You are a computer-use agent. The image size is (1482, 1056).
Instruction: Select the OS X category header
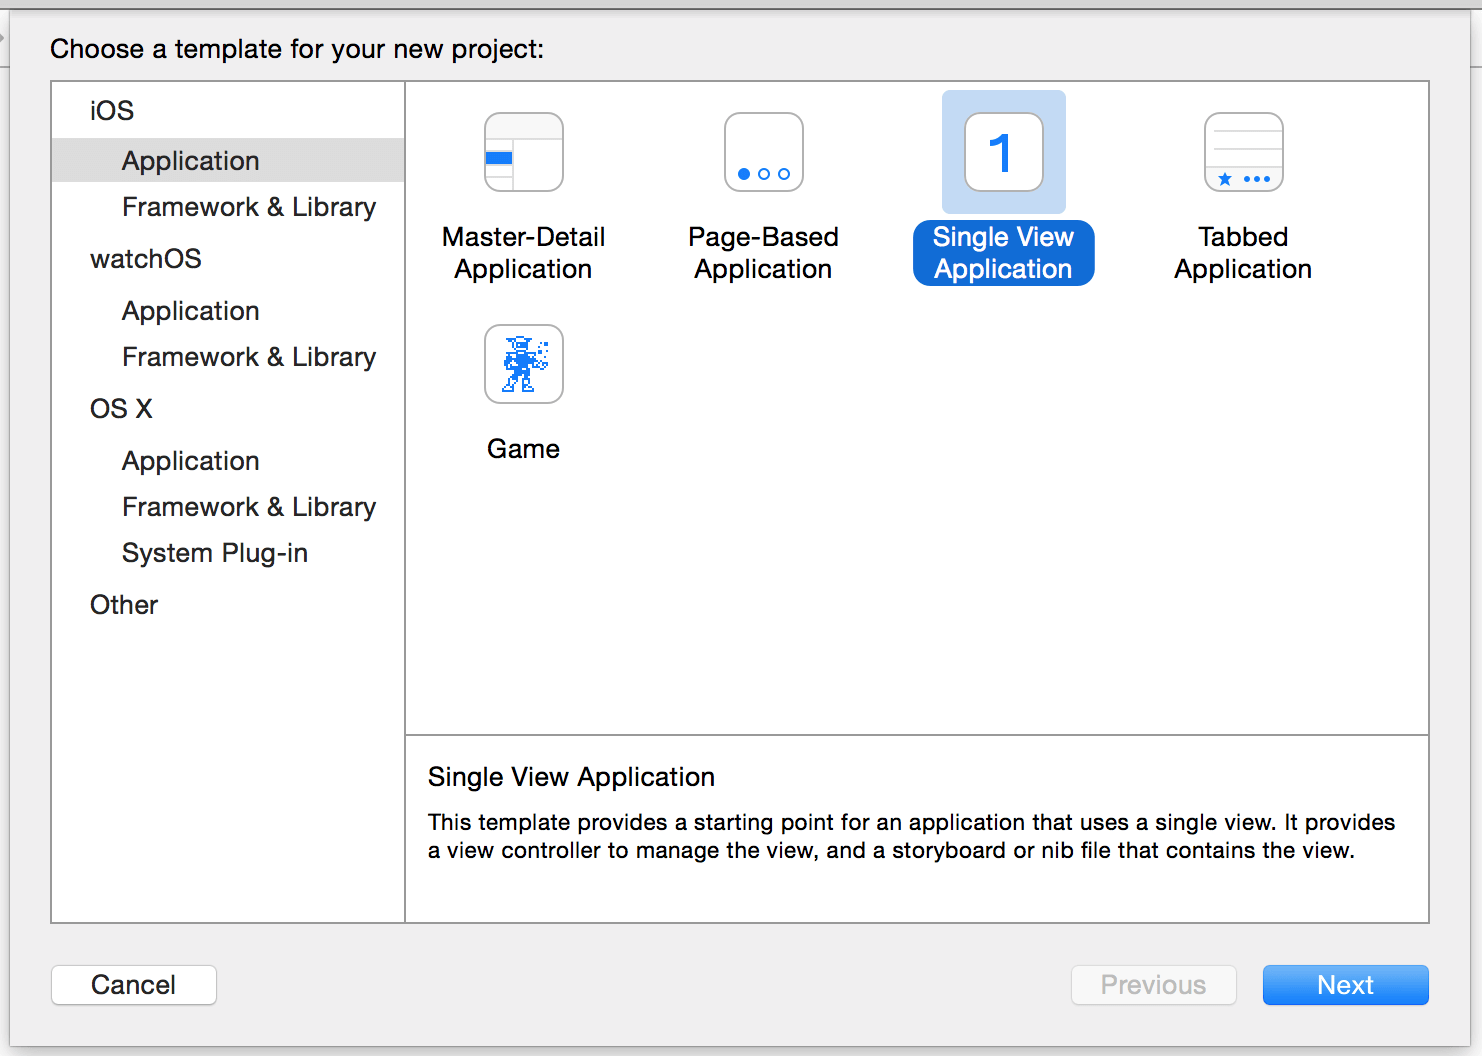point(121,409)
